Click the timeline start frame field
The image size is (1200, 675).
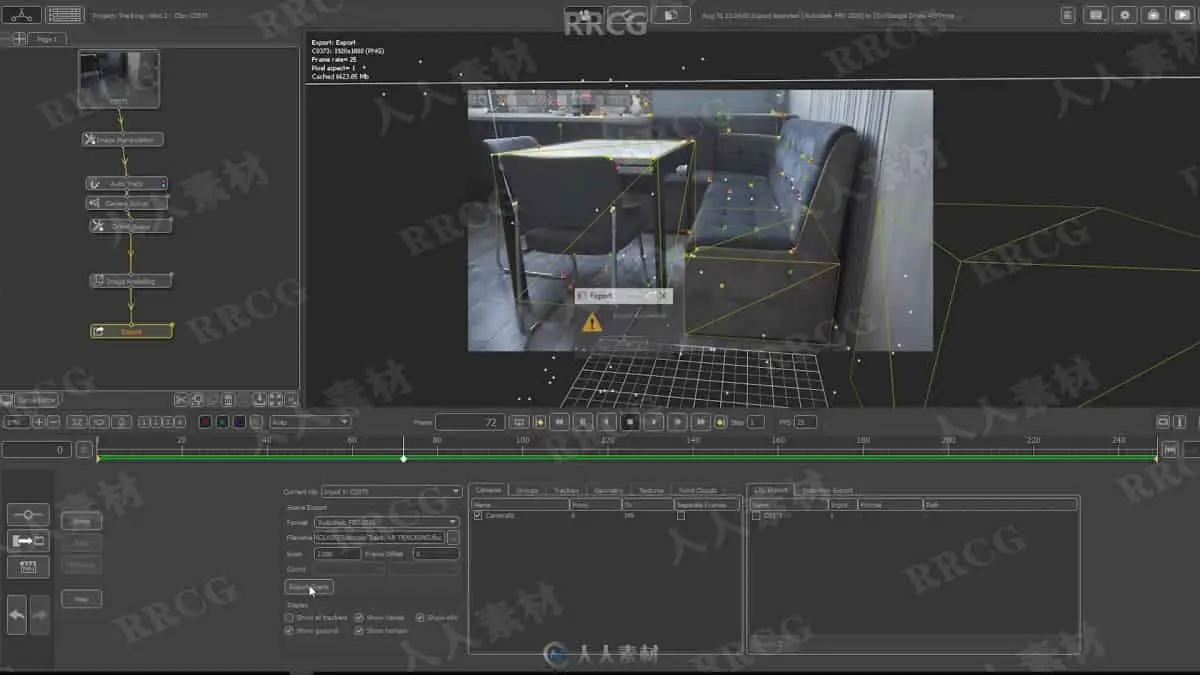click(36, 450)
